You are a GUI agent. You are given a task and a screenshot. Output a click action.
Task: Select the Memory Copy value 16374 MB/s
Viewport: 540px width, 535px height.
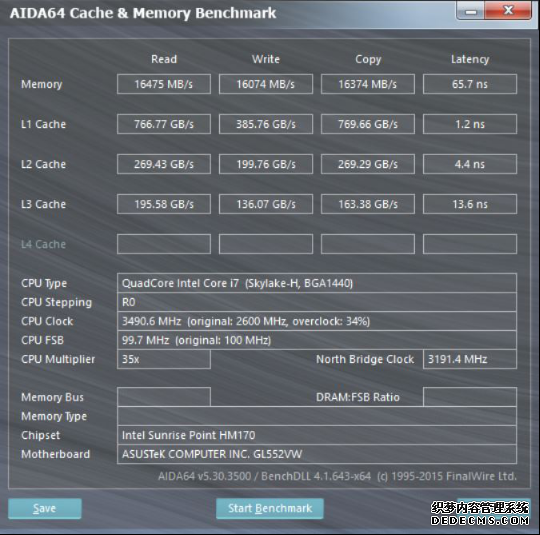click(368, 84)
